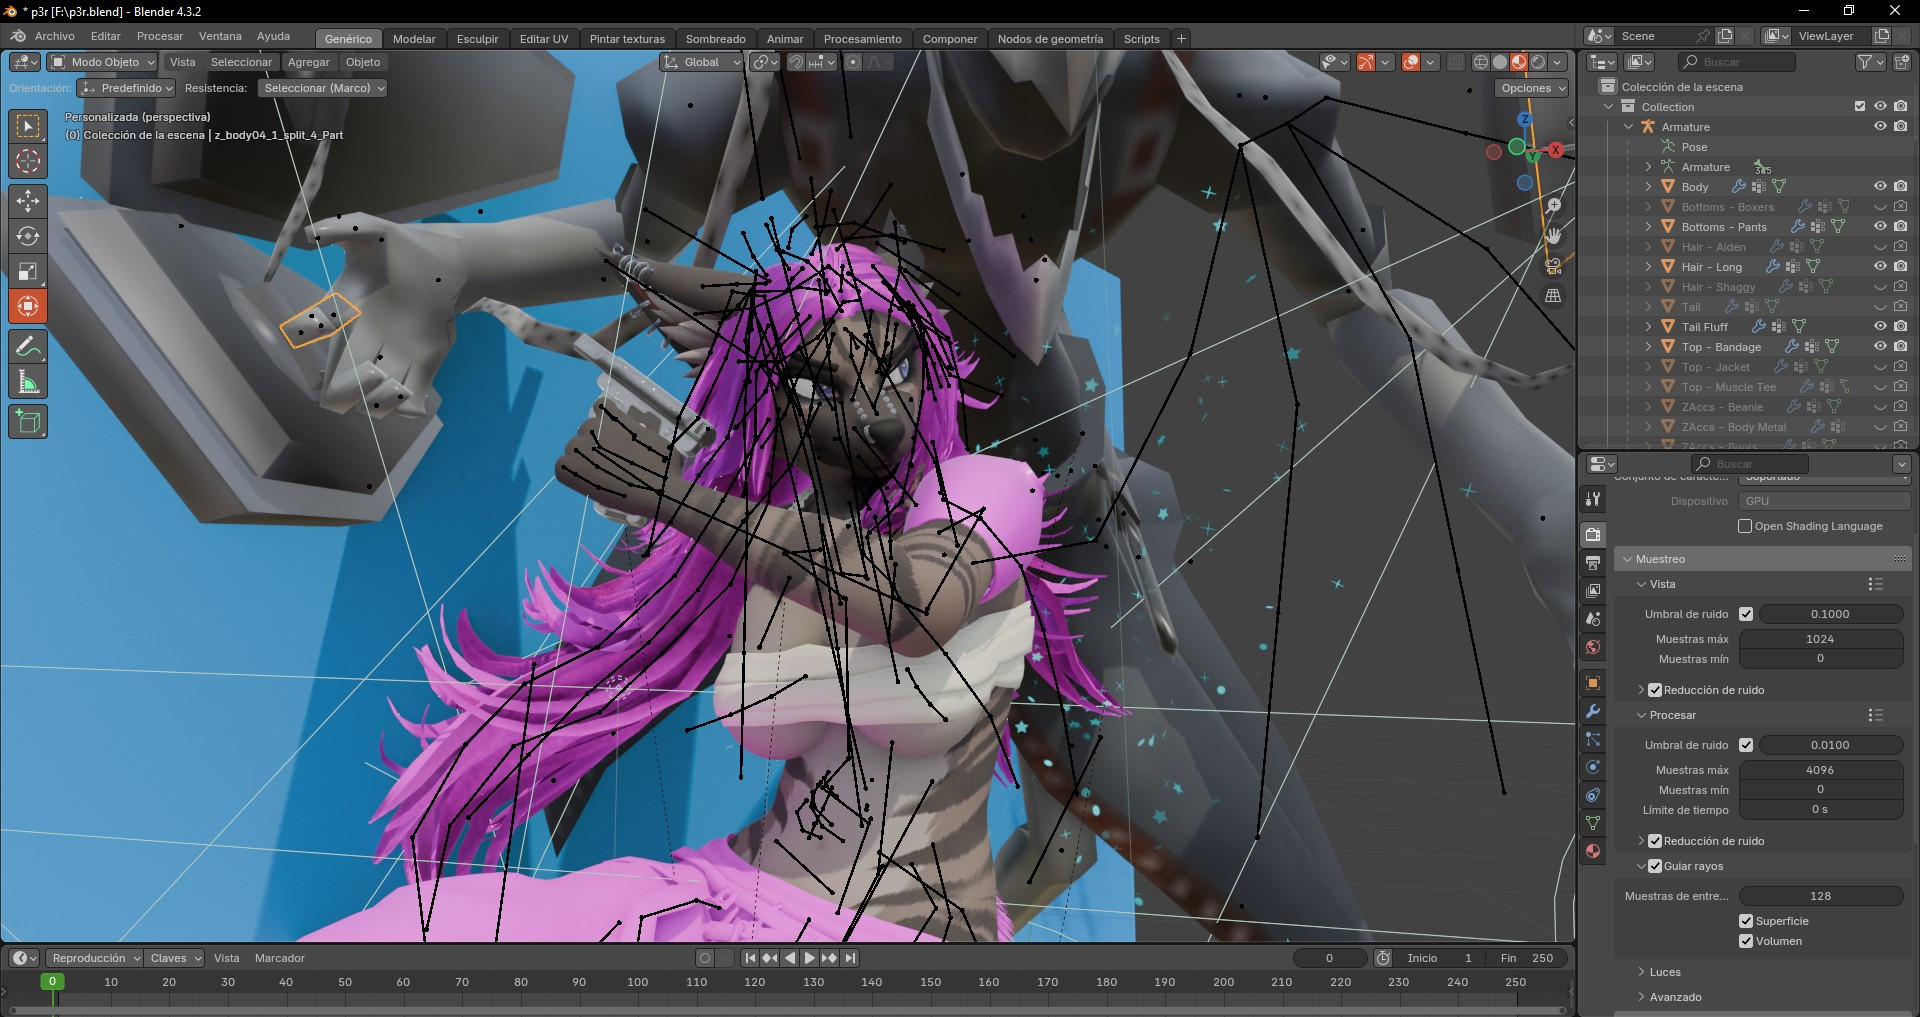Hide Tail Fluff in viewport
1920x1017 pixels.
1880,327
